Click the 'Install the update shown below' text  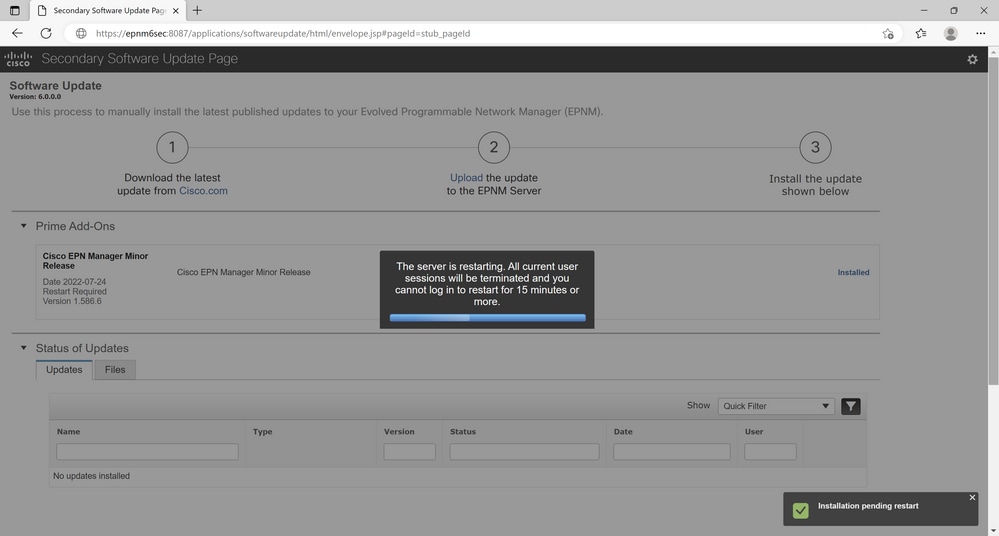point(816,185)
